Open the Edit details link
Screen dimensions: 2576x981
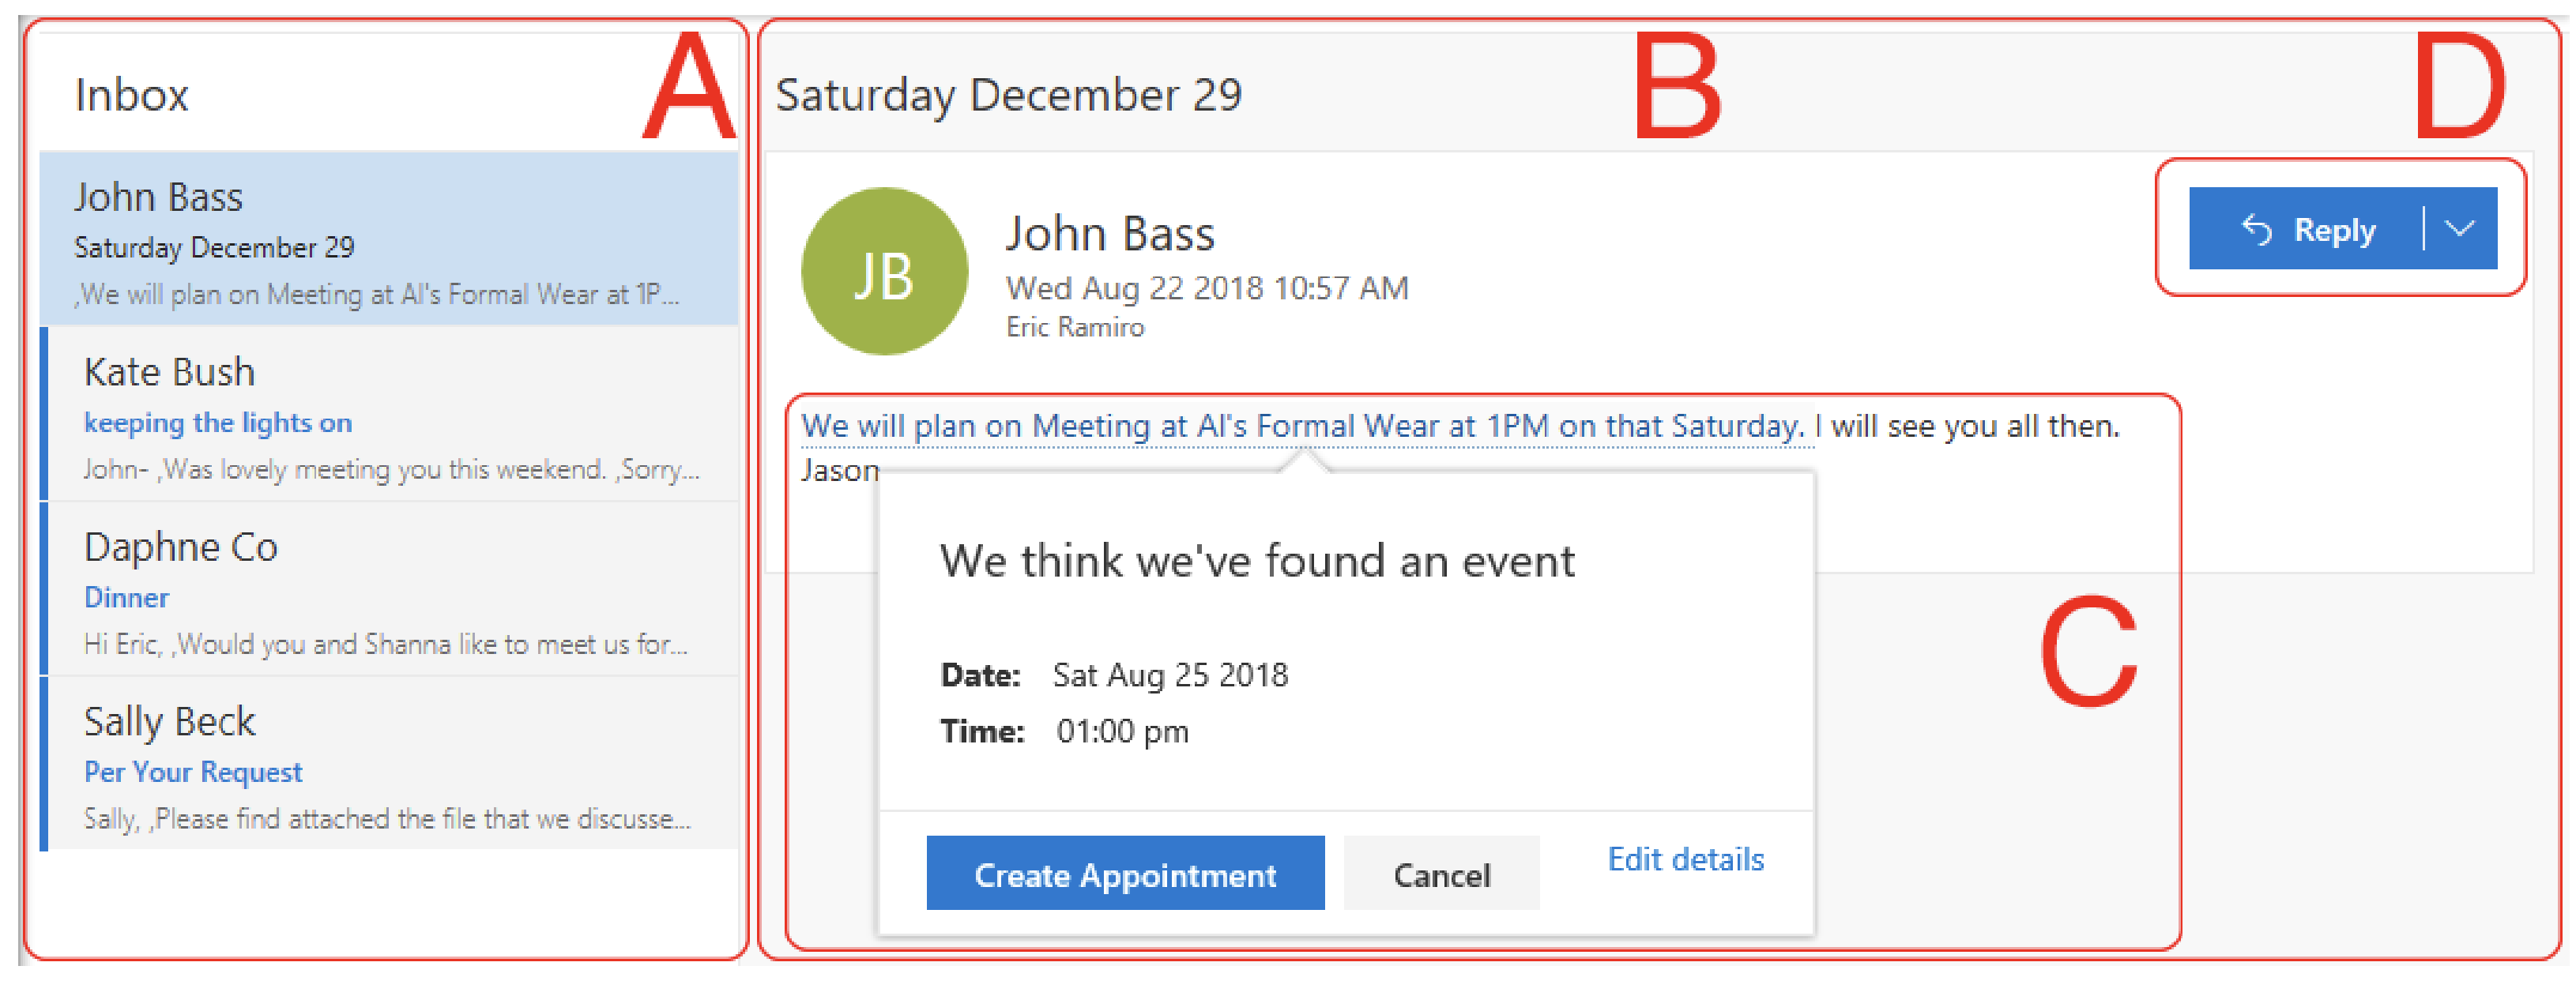[x=1685, y=859]
